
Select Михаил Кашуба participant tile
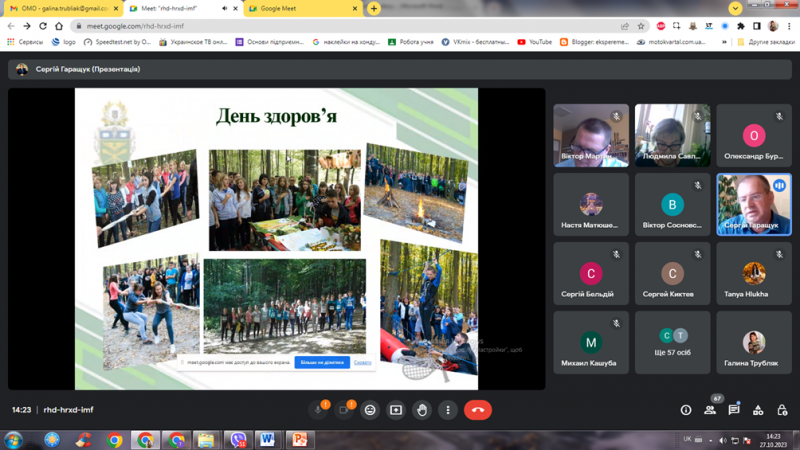click(591, 342)
